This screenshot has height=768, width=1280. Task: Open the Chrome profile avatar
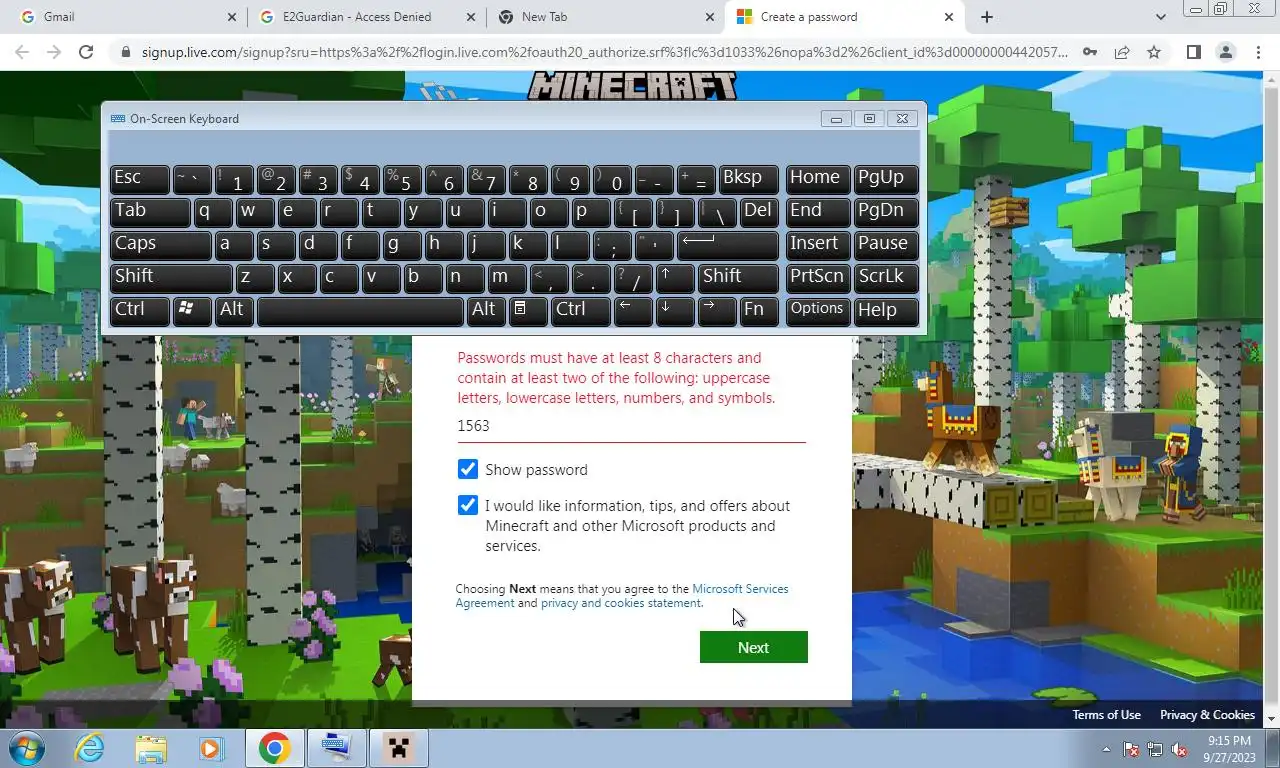(1225, 52)
